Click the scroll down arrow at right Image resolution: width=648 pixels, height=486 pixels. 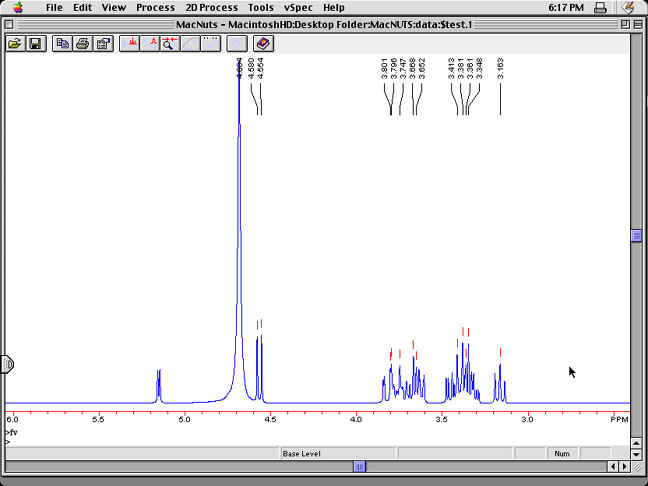pyautogui.click(x=636, y=454)
